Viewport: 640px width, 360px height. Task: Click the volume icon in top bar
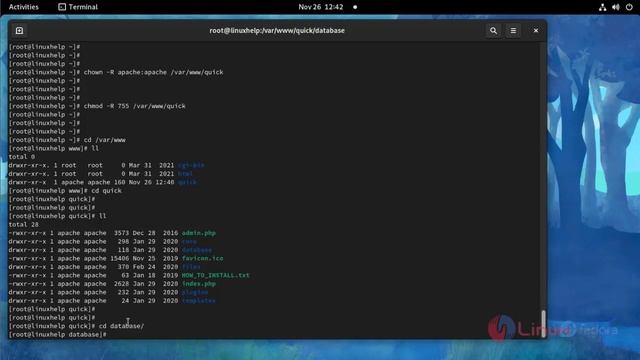[x=616, y=7]
